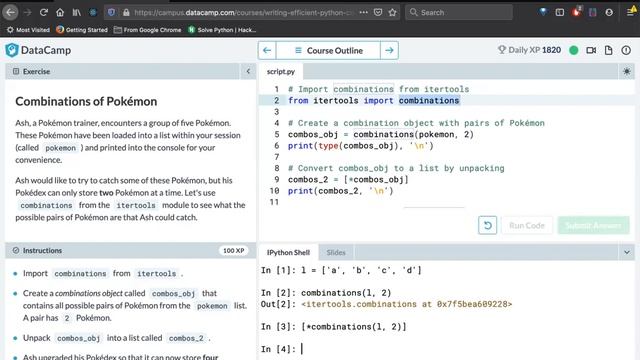This screenshot has height=360, width=640.
Task: Open the browser home page
Action: 60,12
